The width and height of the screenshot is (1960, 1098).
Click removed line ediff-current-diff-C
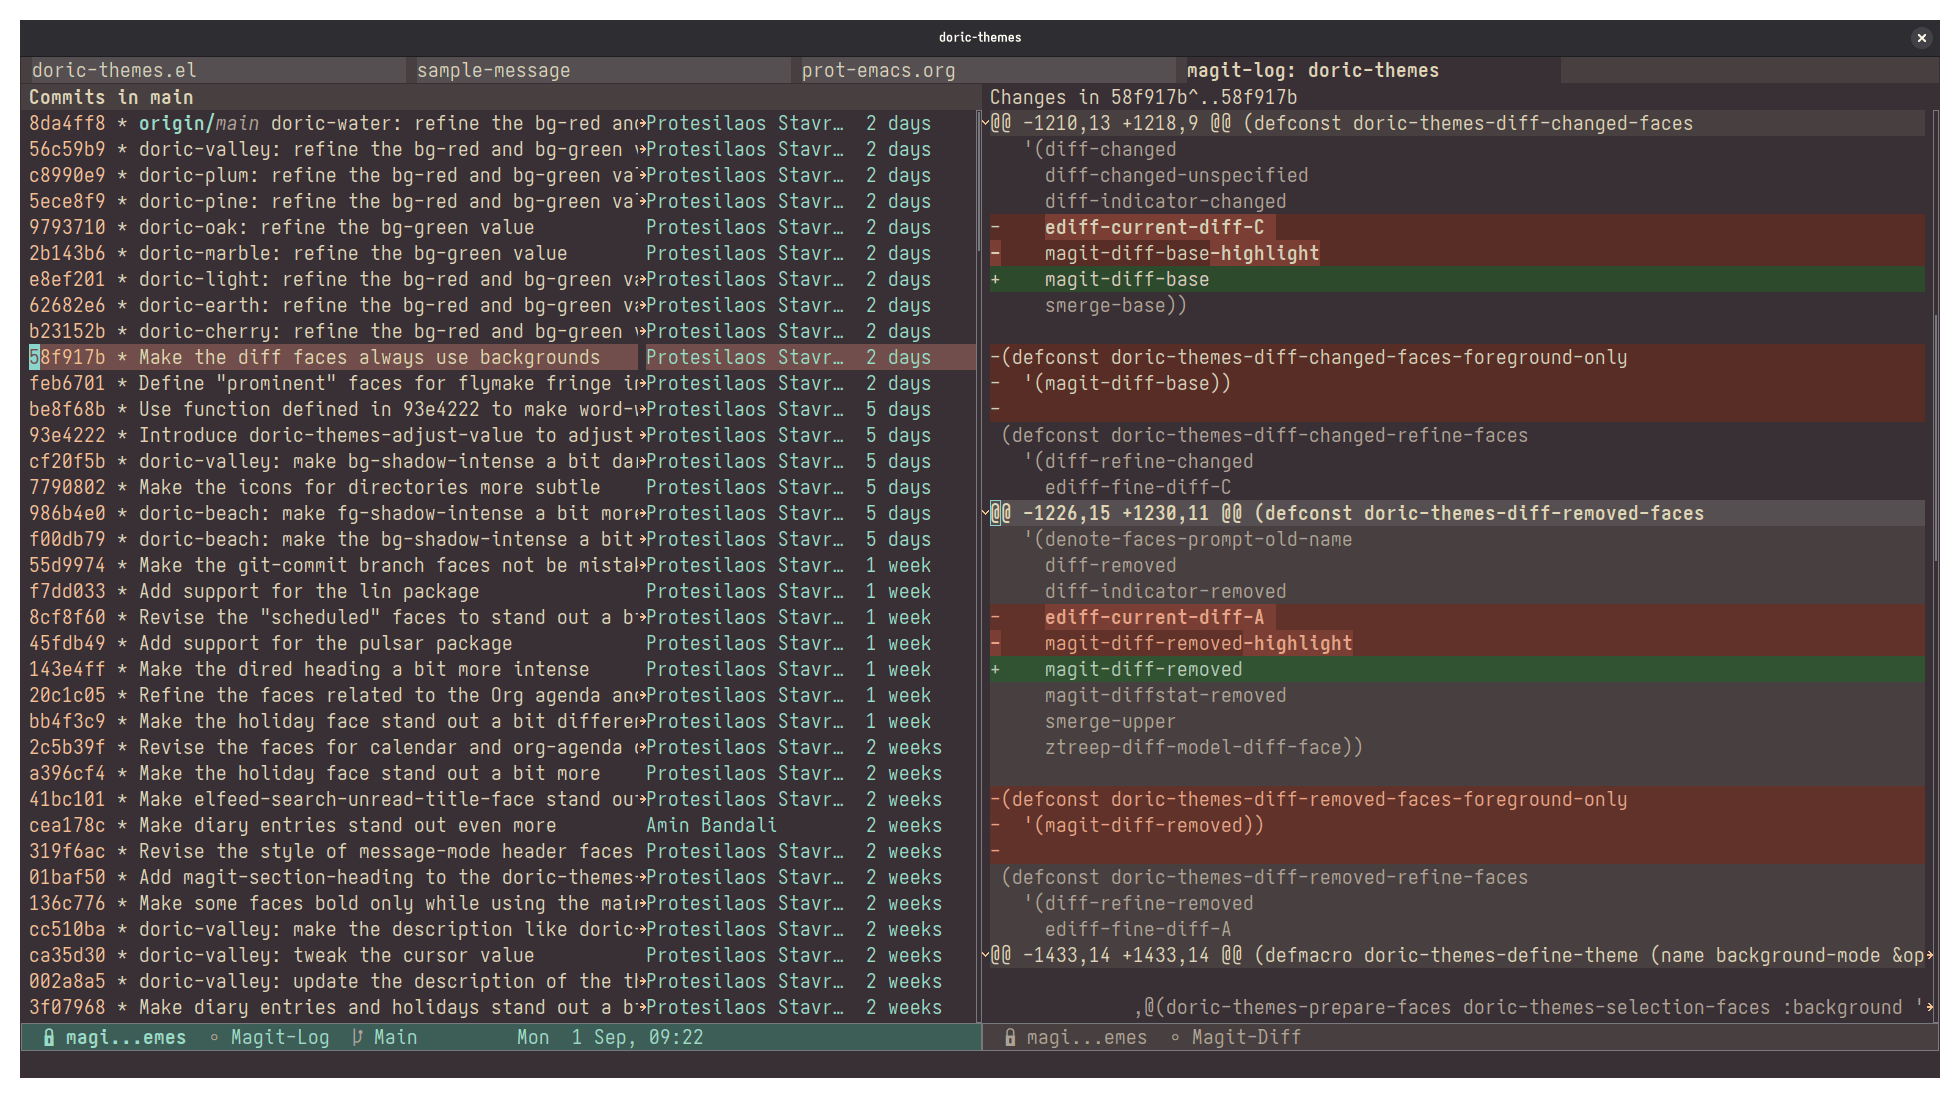[x=1457, y=227]
